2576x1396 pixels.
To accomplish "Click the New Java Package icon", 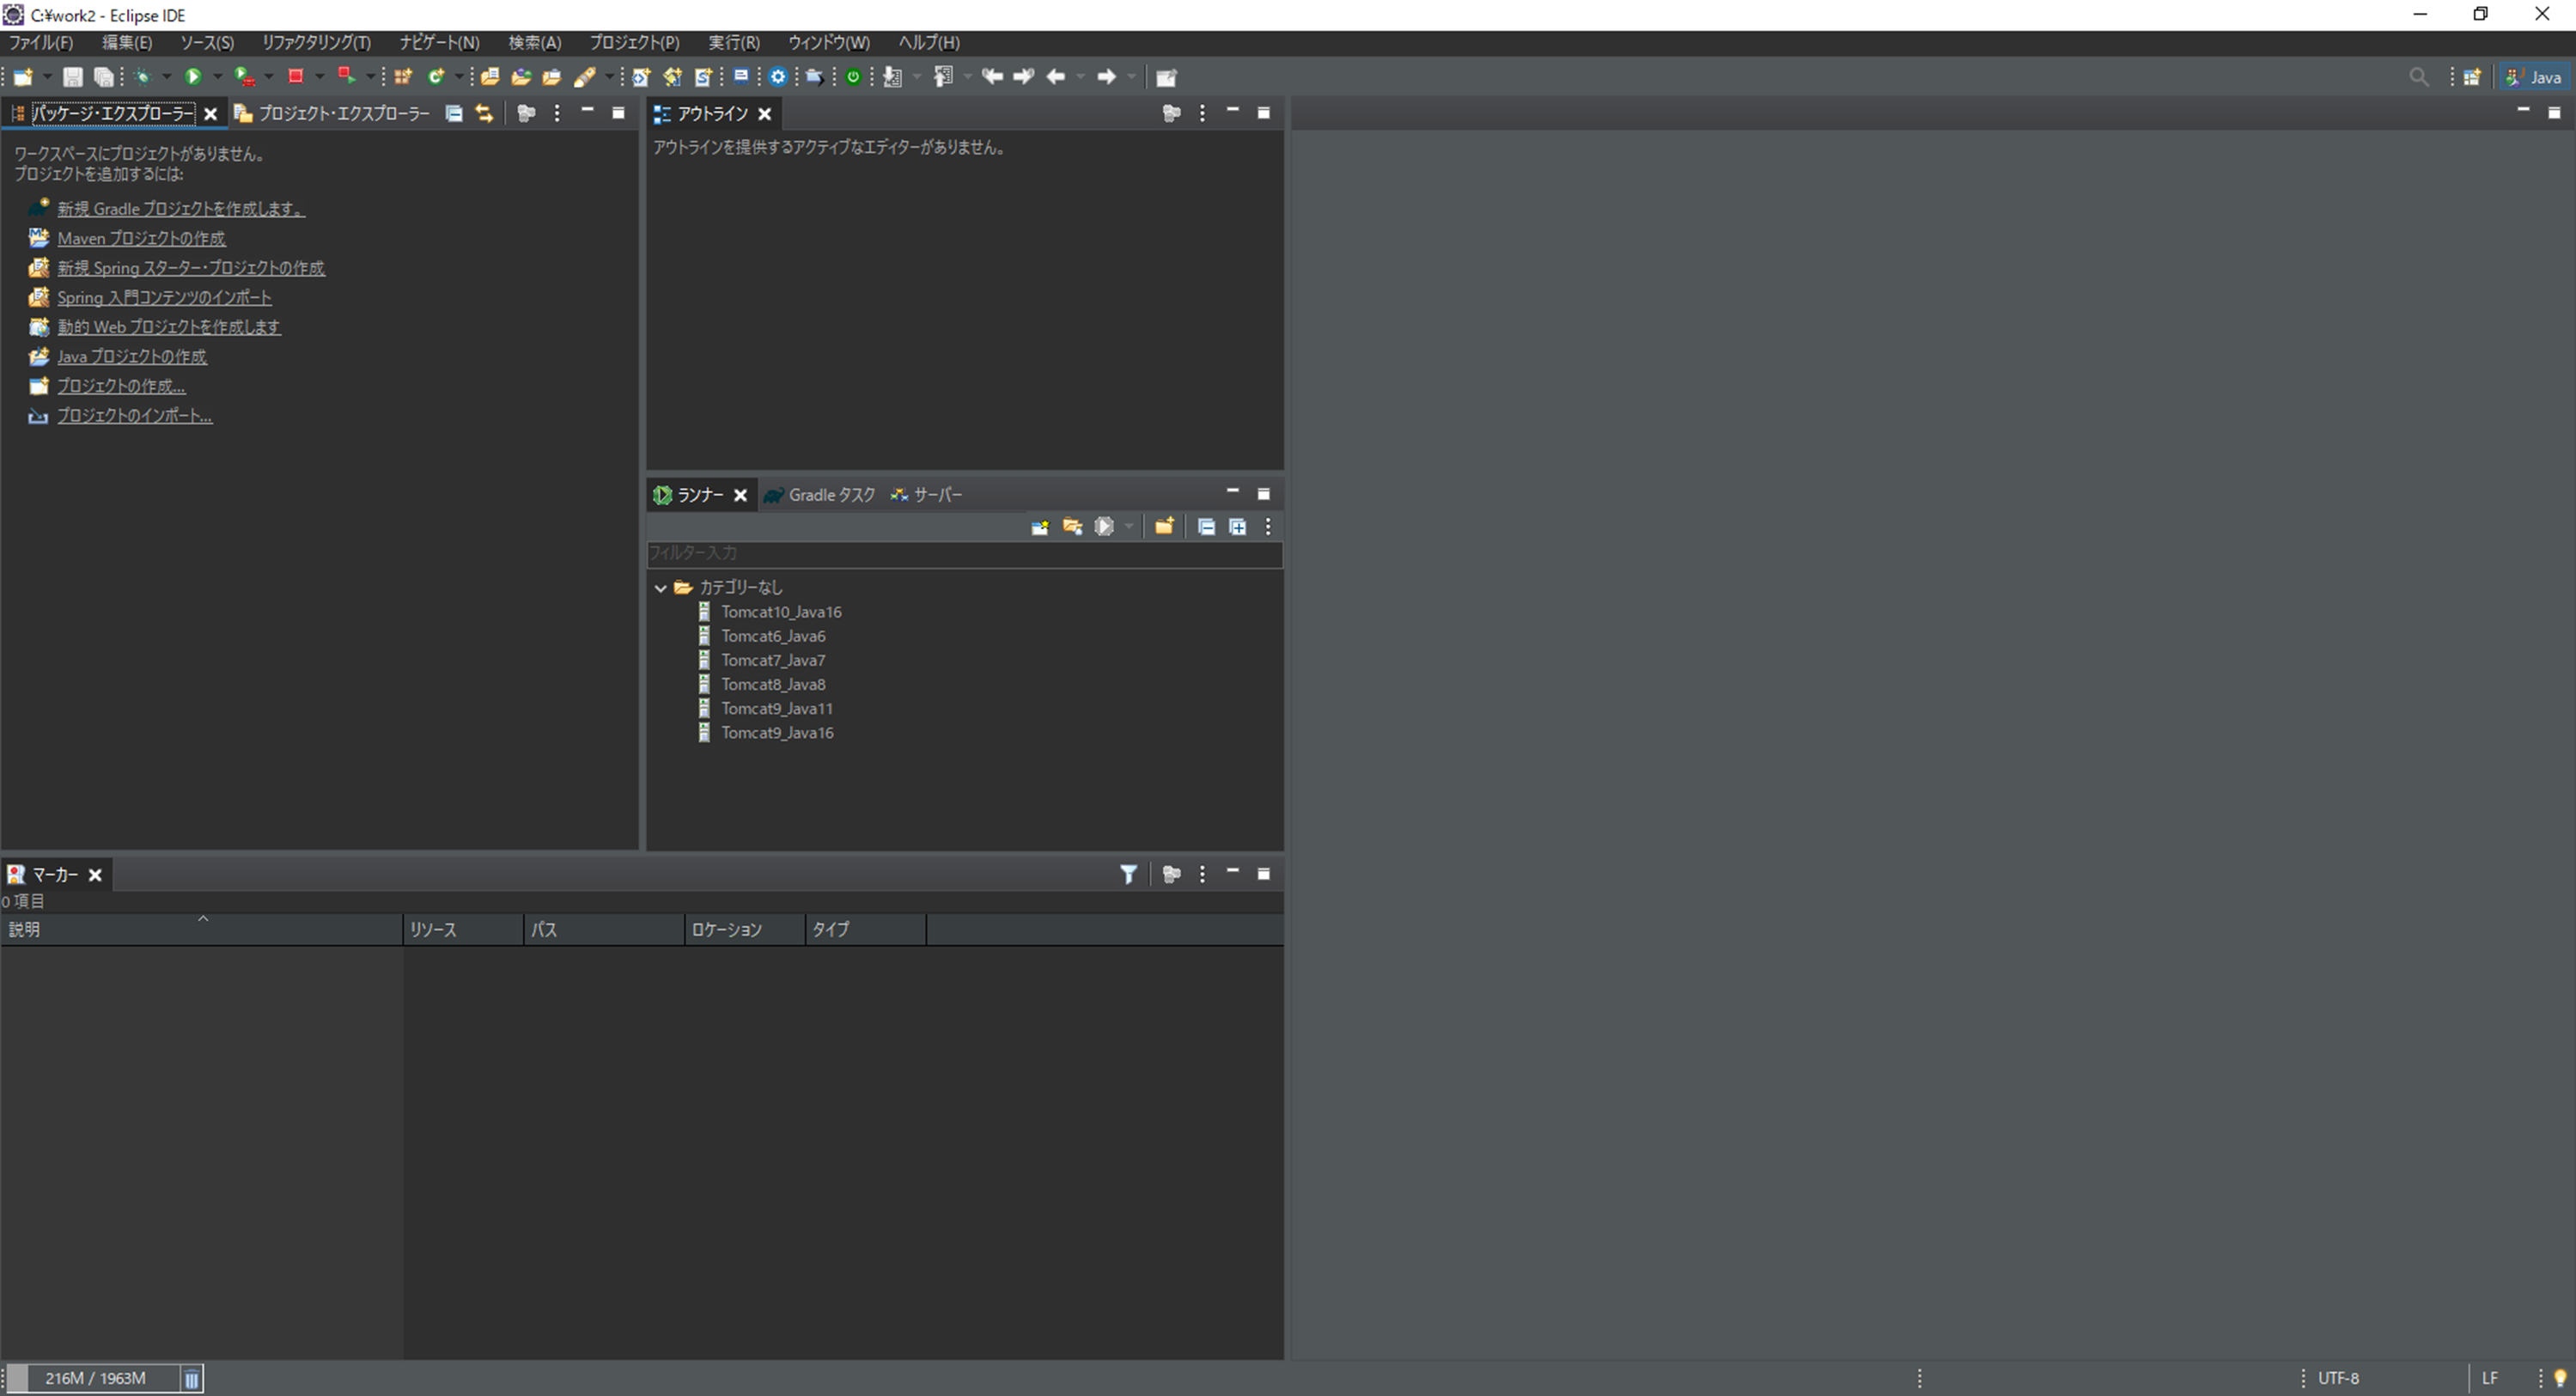I will (403, 77).
